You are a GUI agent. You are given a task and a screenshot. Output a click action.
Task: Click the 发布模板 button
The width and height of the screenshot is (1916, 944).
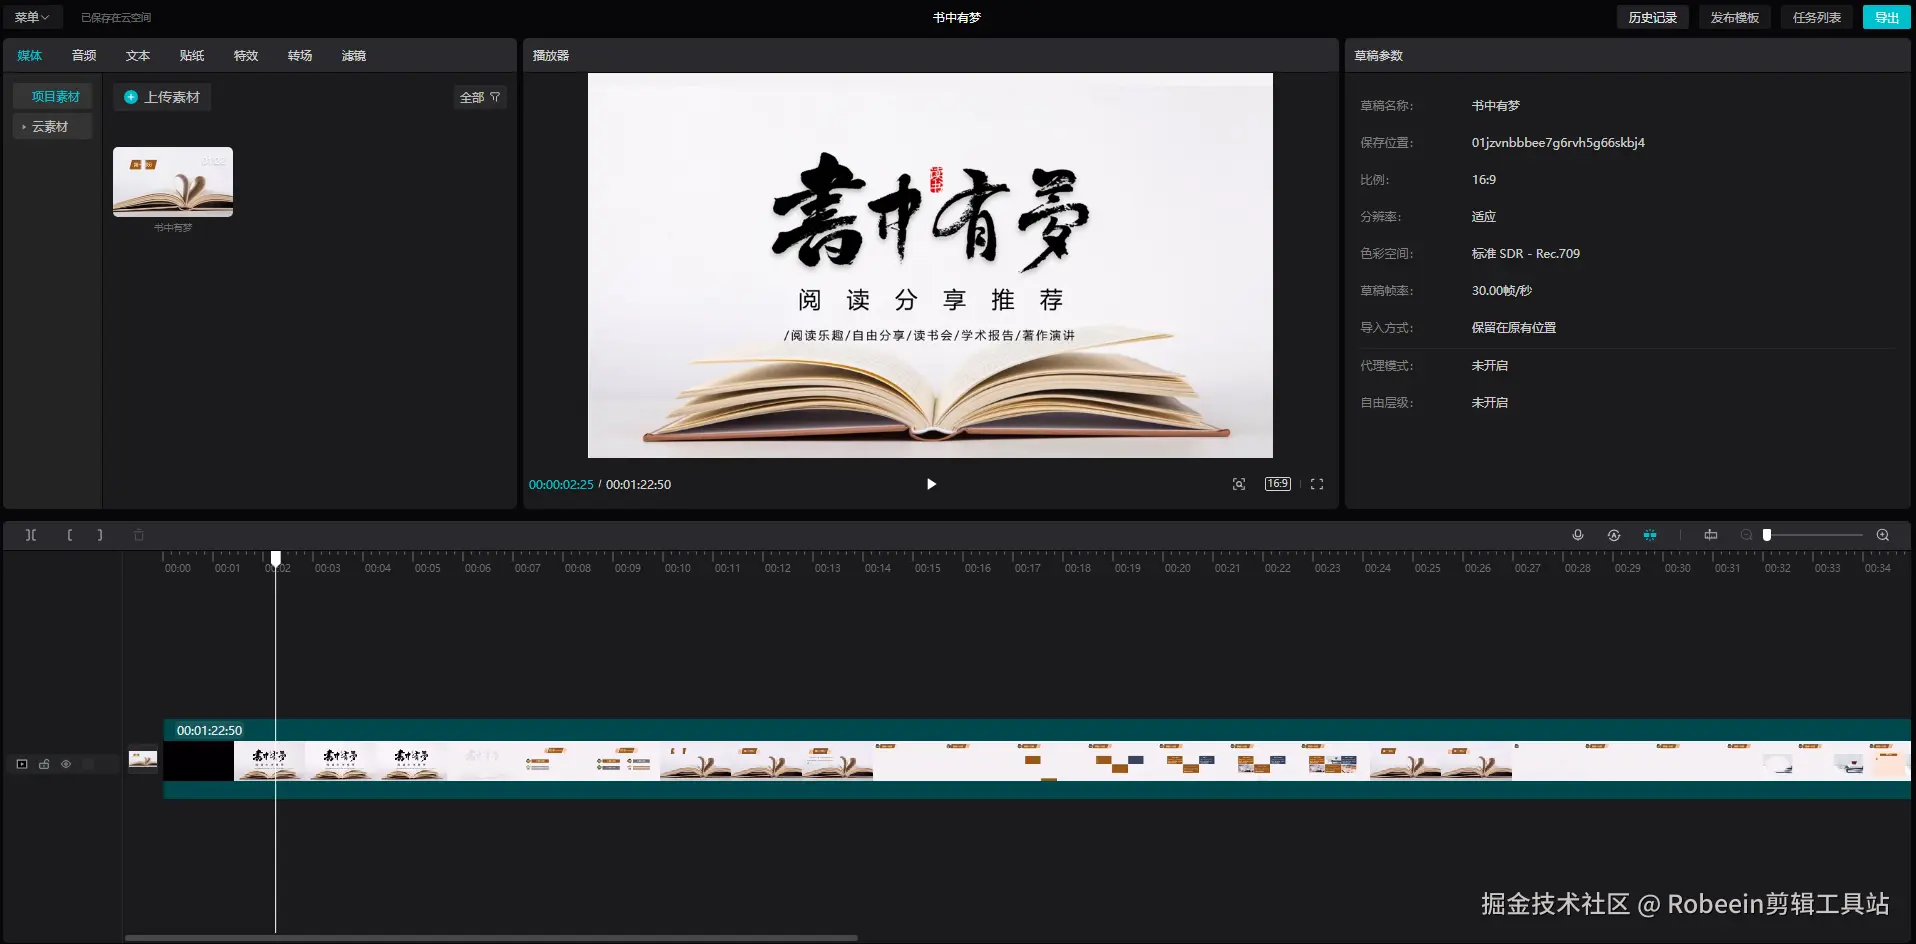(x=1734, y=17)
